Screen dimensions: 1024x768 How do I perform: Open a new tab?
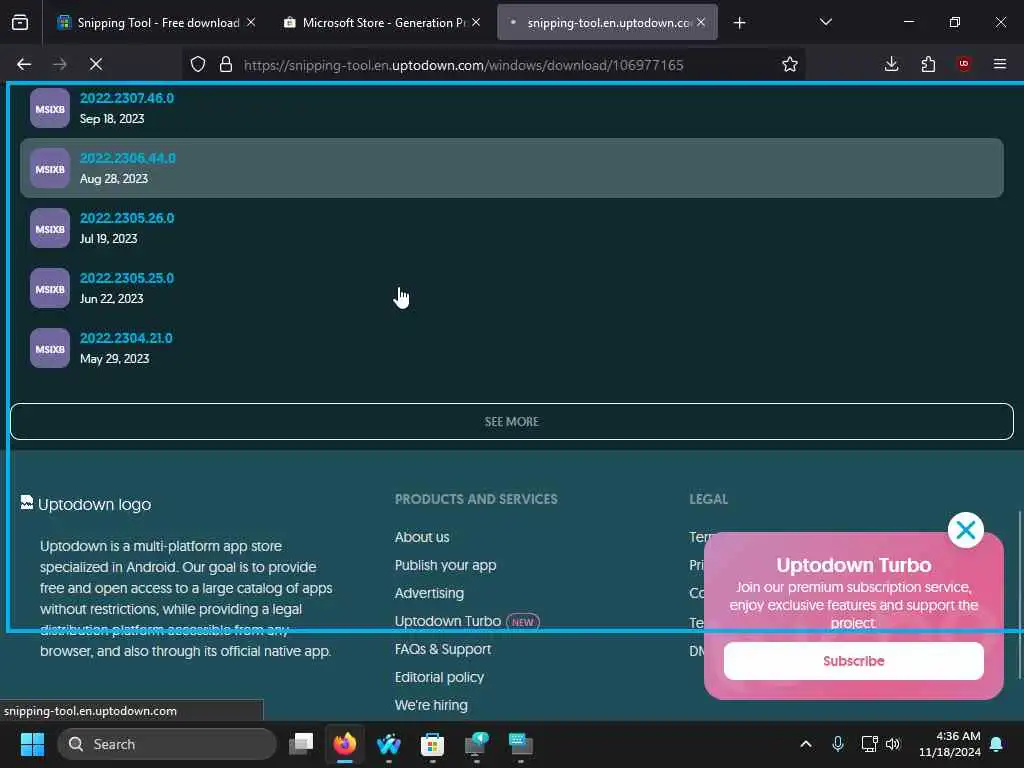pyautogui.click(x=739, y=23)
